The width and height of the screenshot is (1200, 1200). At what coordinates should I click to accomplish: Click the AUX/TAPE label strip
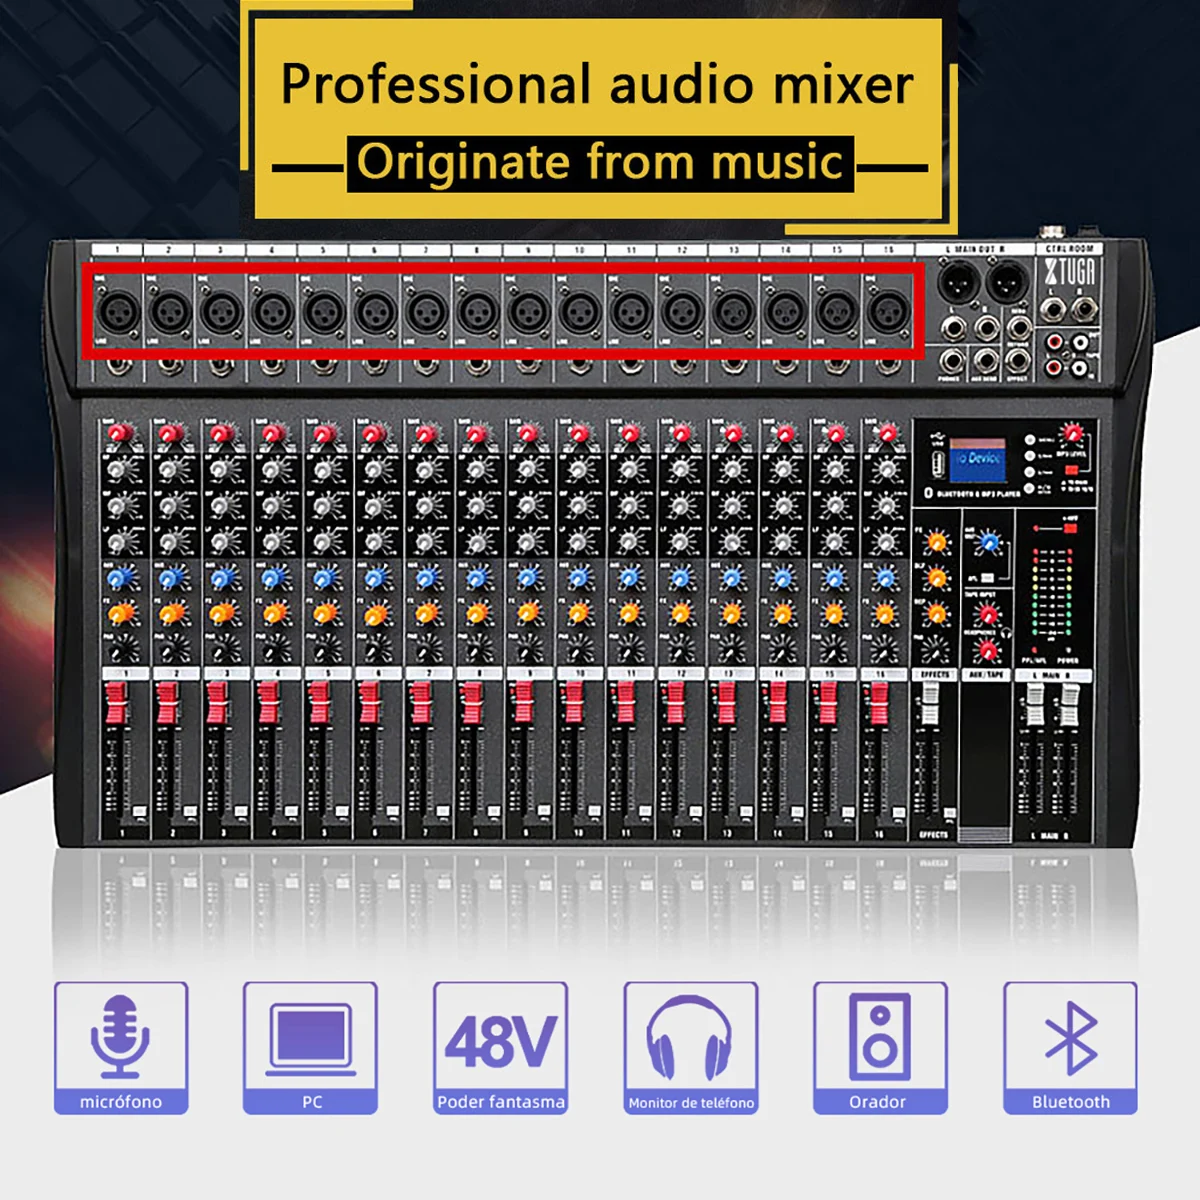click(987, 675)
